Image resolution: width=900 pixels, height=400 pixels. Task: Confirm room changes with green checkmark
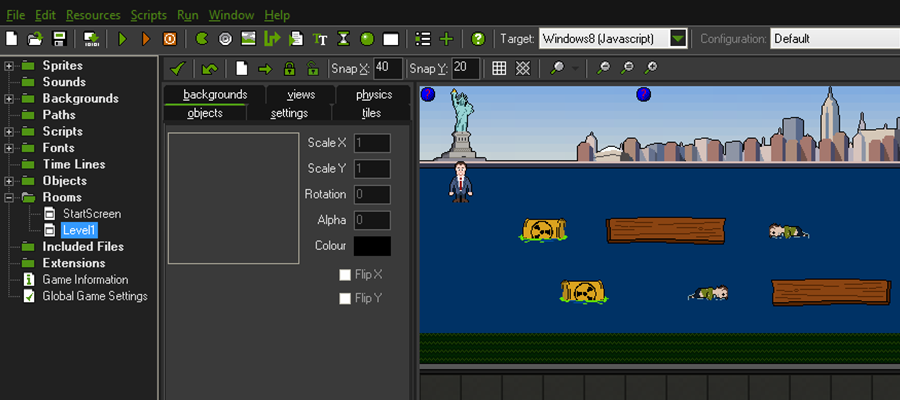click(x=177, y=69)
